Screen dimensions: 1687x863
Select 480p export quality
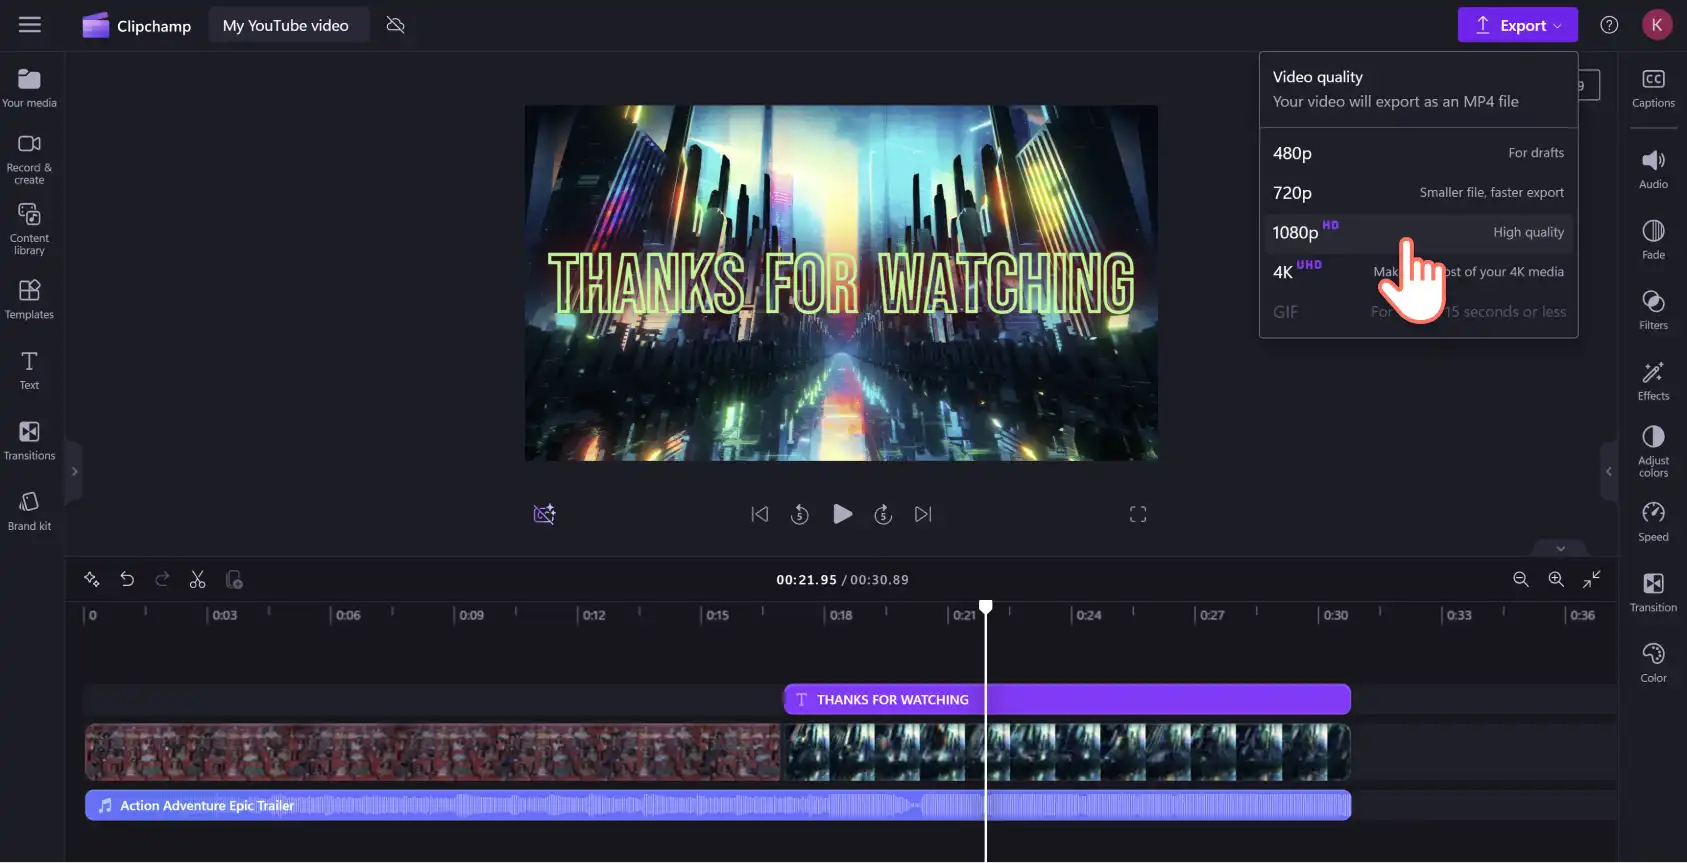click(1418, 153)
